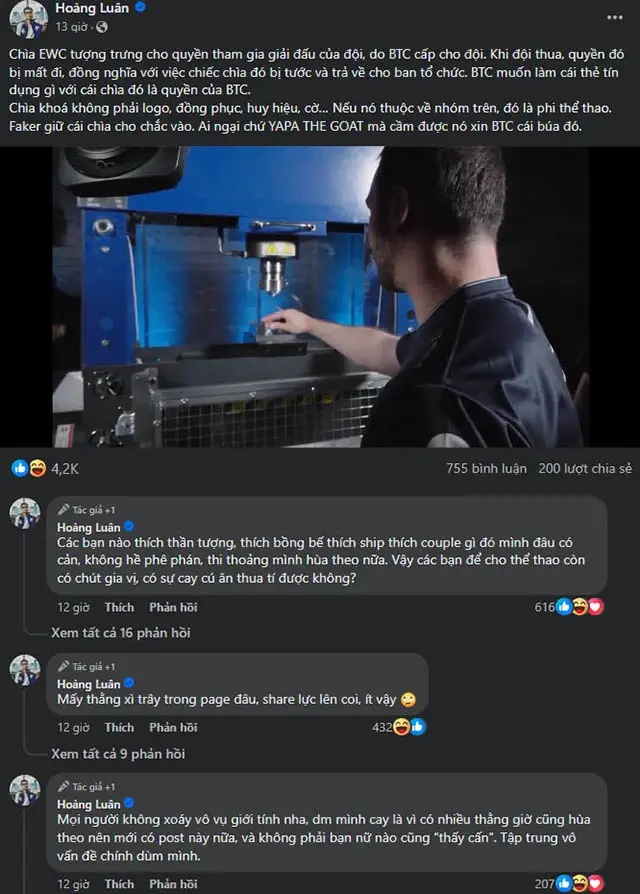Like second comment using 'Thích'
The image size is (640, 894).
119,728
